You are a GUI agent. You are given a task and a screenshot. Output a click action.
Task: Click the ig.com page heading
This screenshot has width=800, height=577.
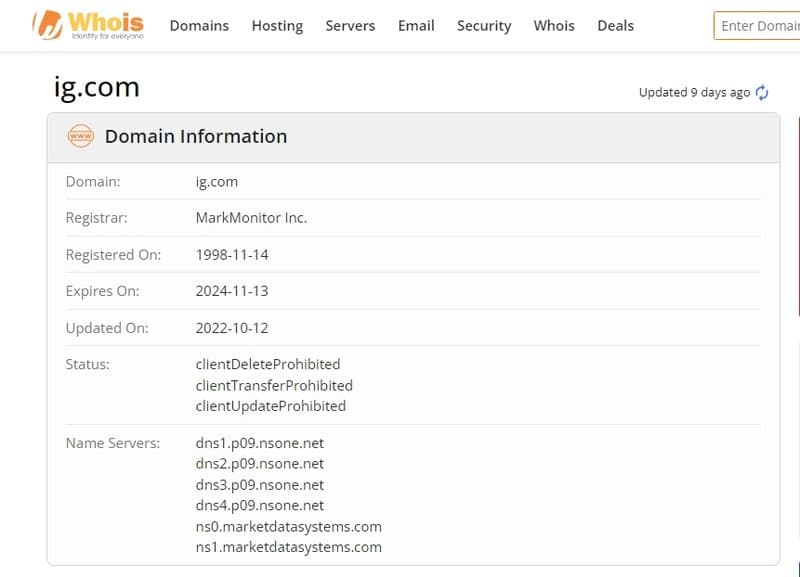pyautogui.click(x=97, y=87)
